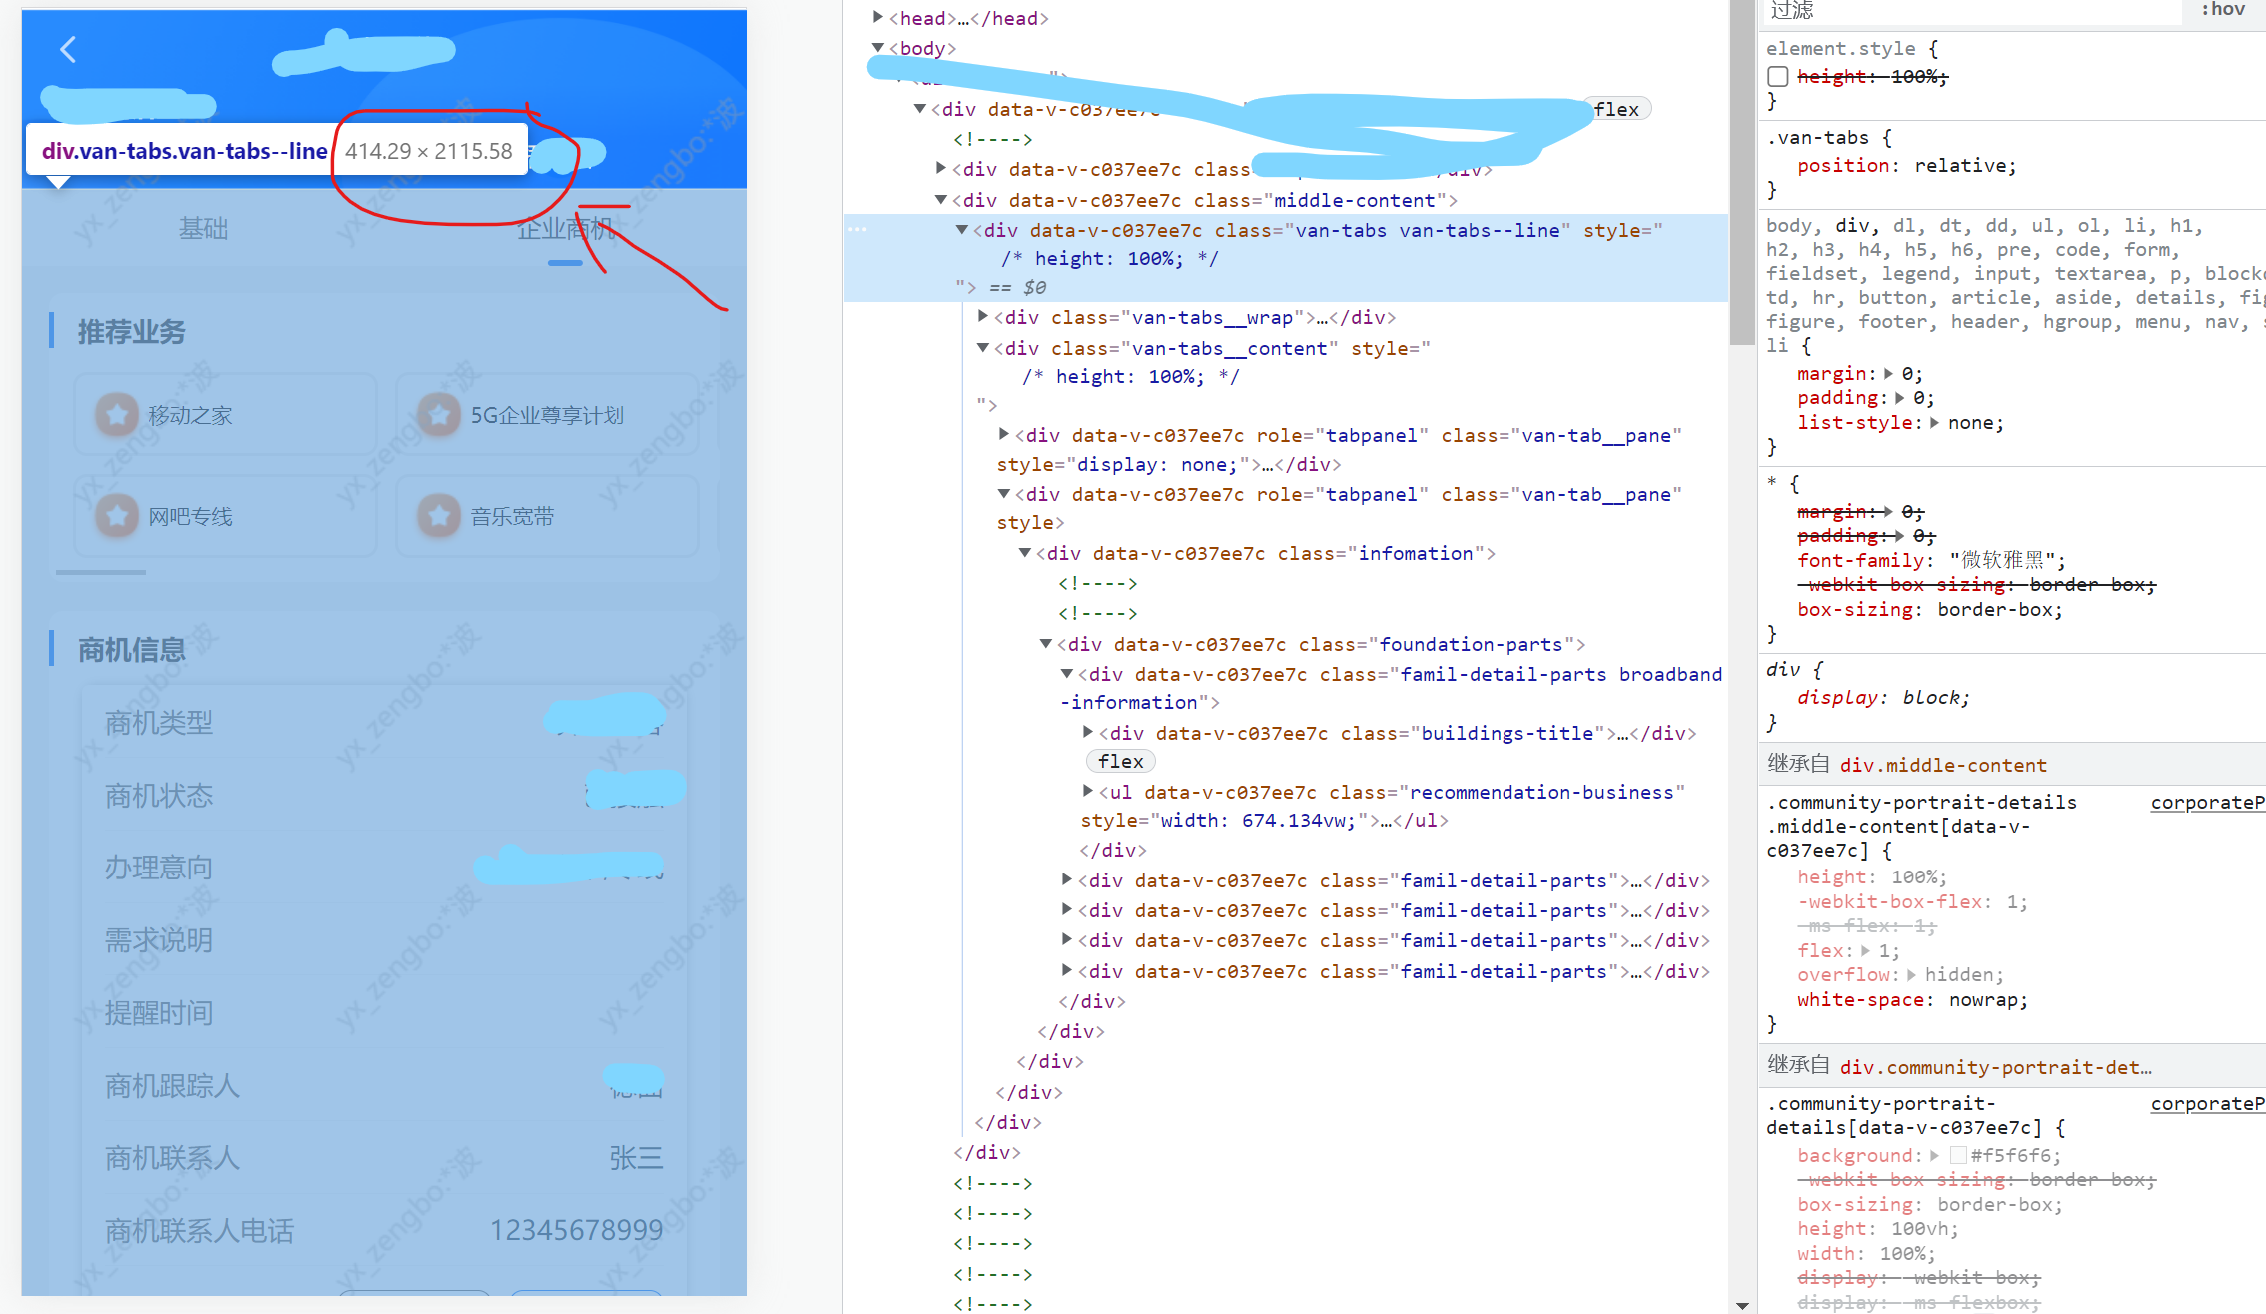Expand the head node in the DOM tree
The width and height of the screenshot is (2266, 1314).
tap(877, 17)
